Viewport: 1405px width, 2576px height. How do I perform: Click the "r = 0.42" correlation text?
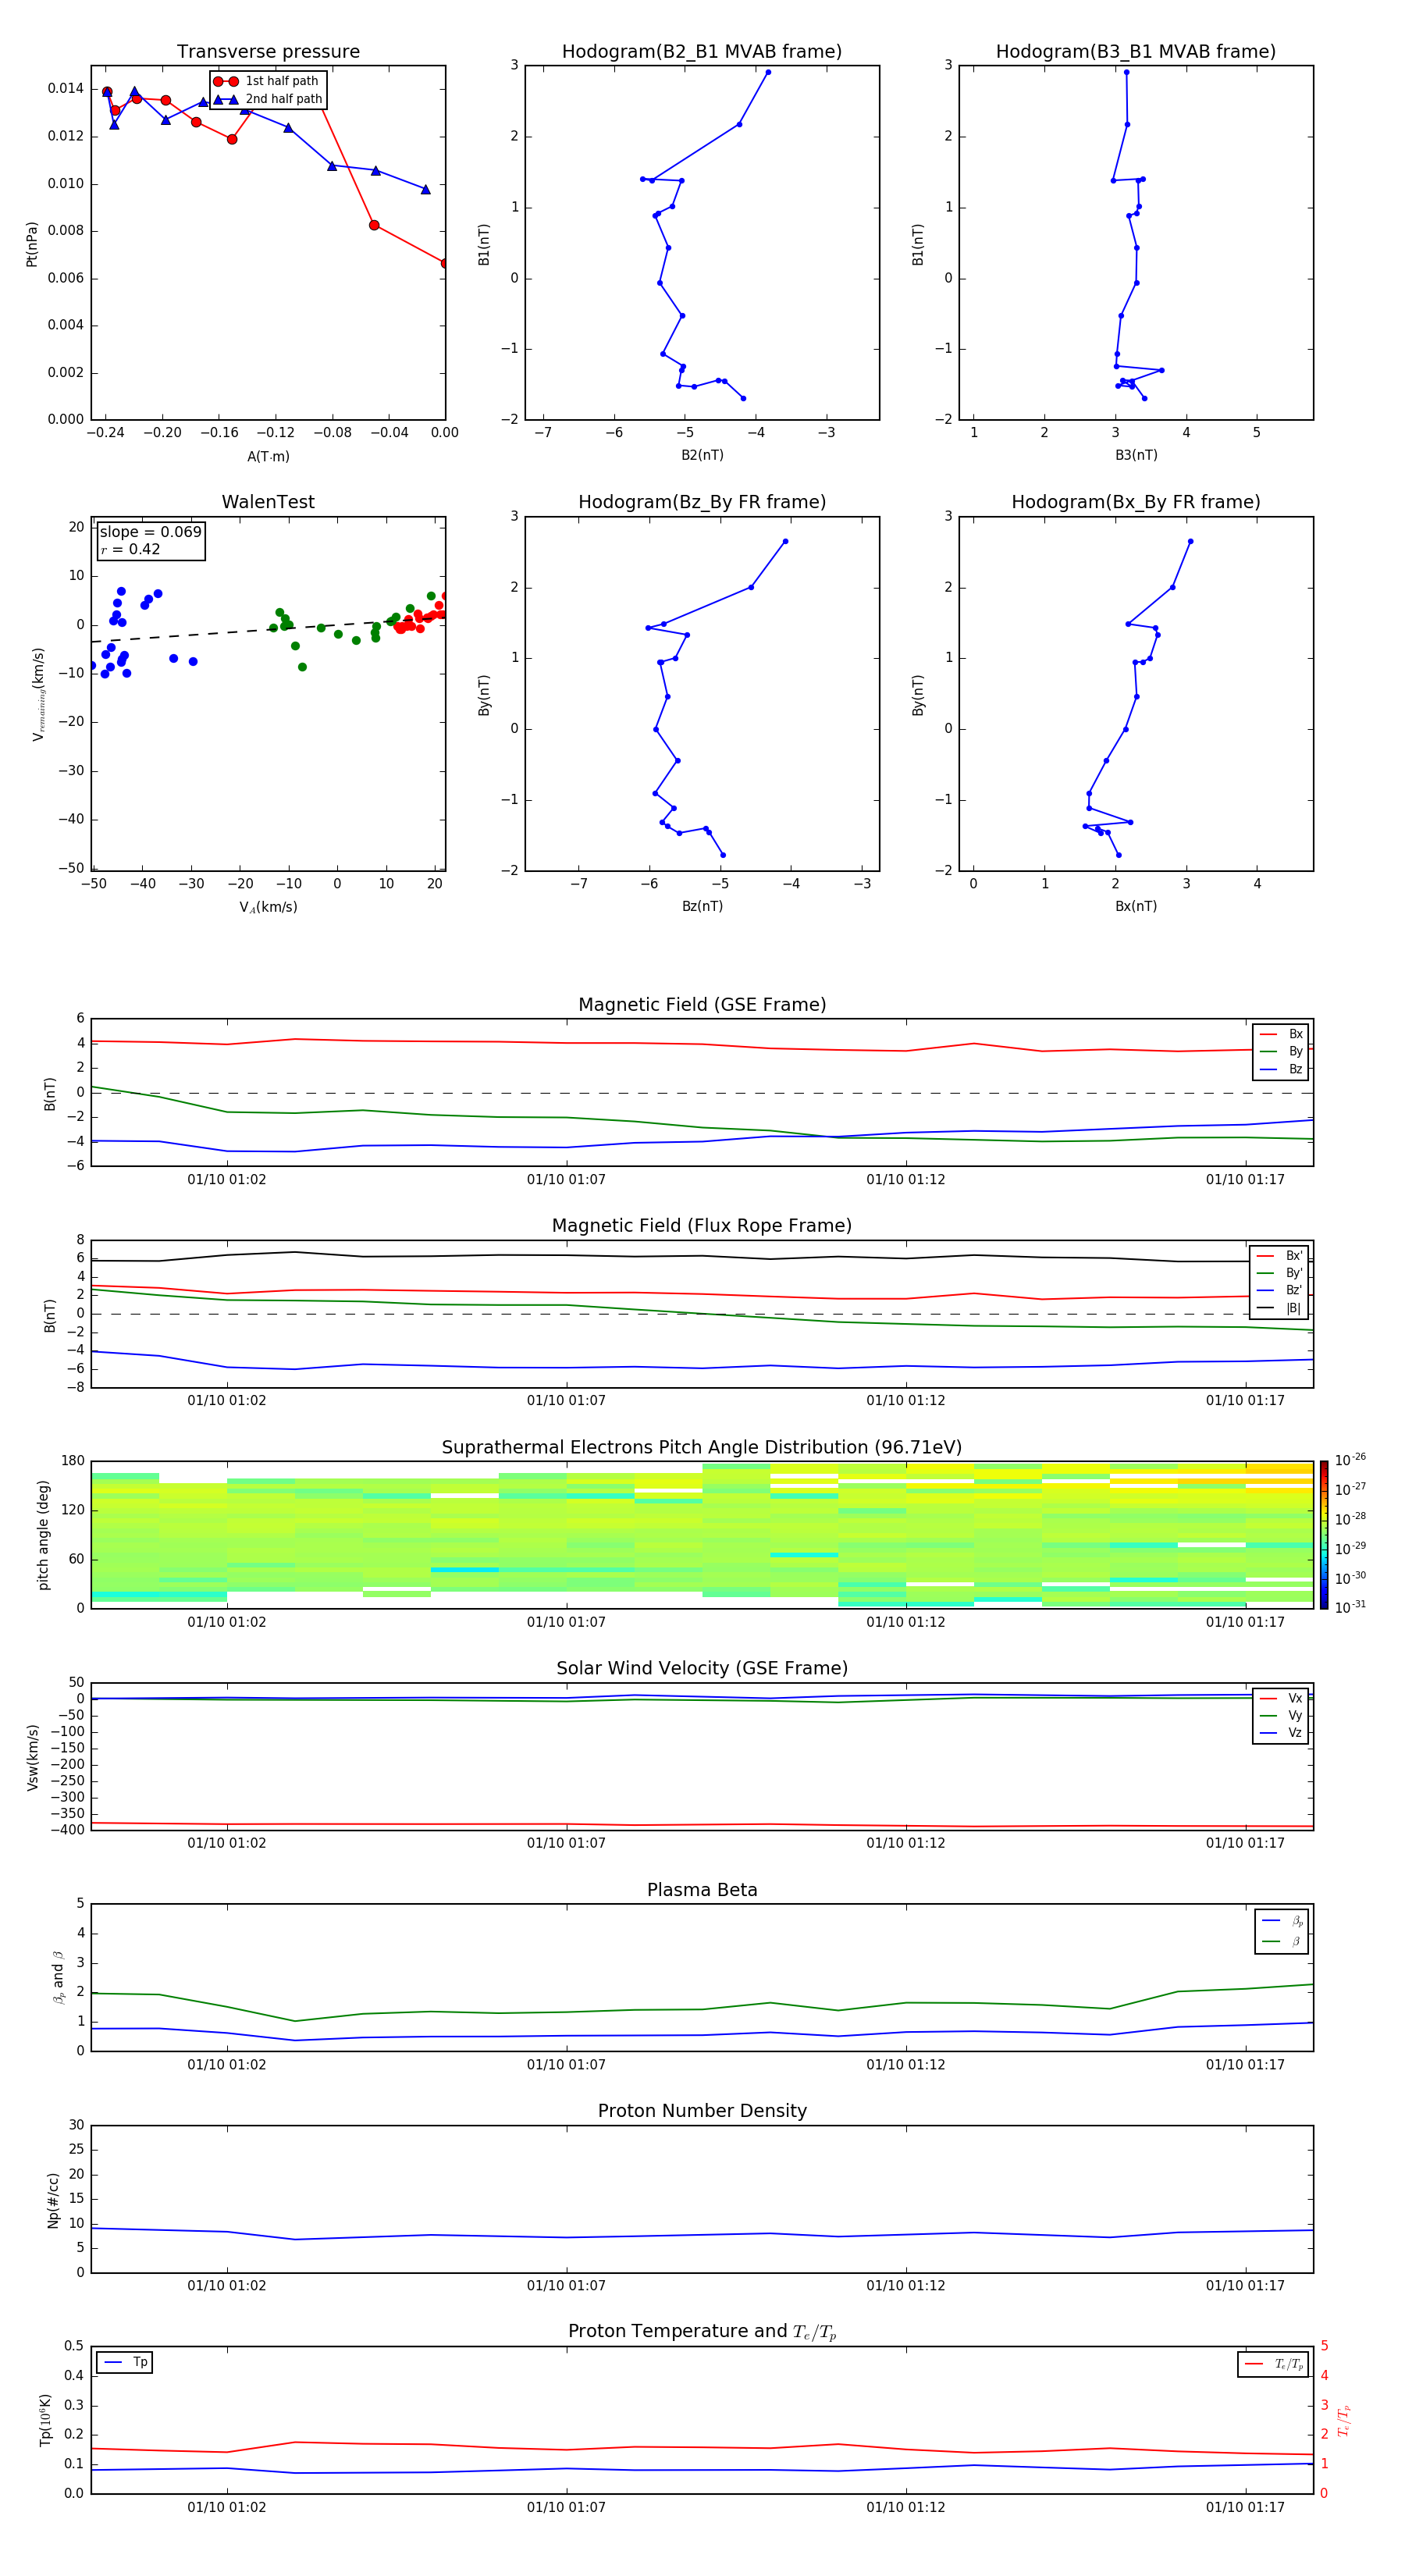point(131,549)
